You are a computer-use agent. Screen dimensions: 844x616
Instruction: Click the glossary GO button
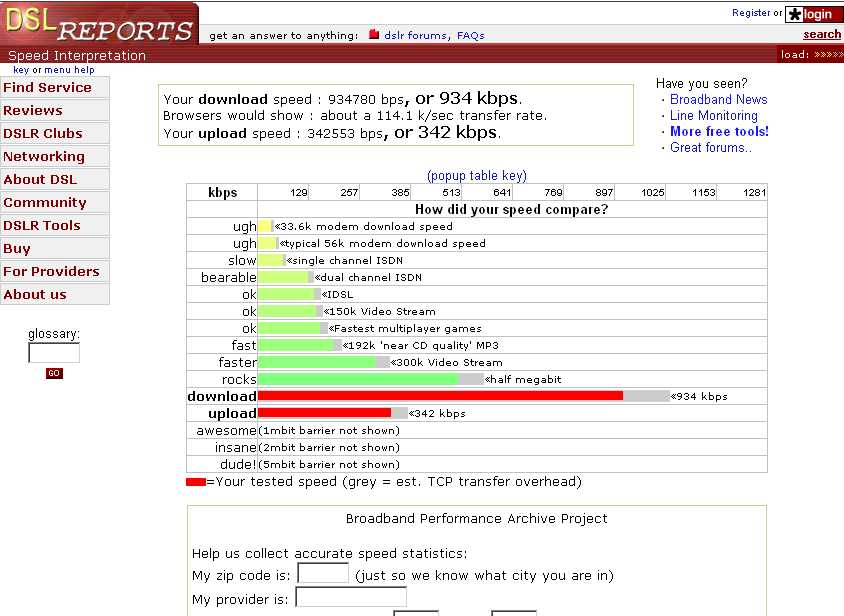click(x=54, y=373)
